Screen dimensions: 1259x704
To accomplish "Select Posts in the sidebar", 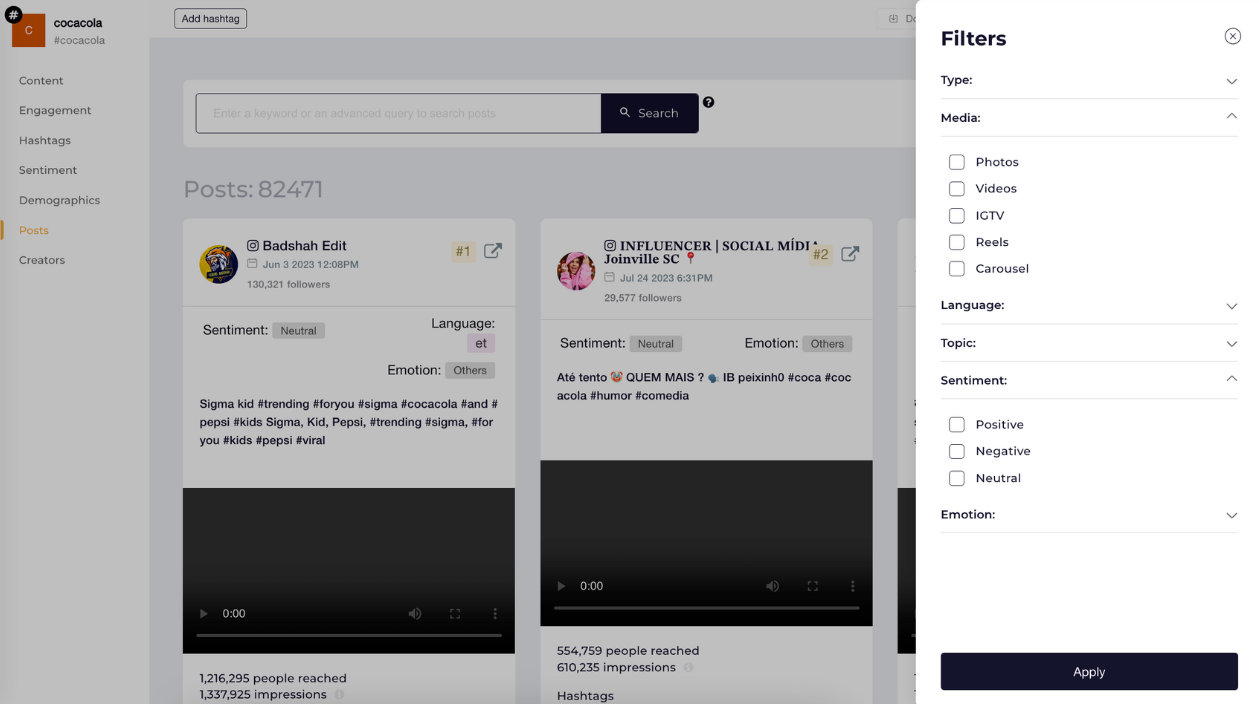I will click(x=34, y=230).
